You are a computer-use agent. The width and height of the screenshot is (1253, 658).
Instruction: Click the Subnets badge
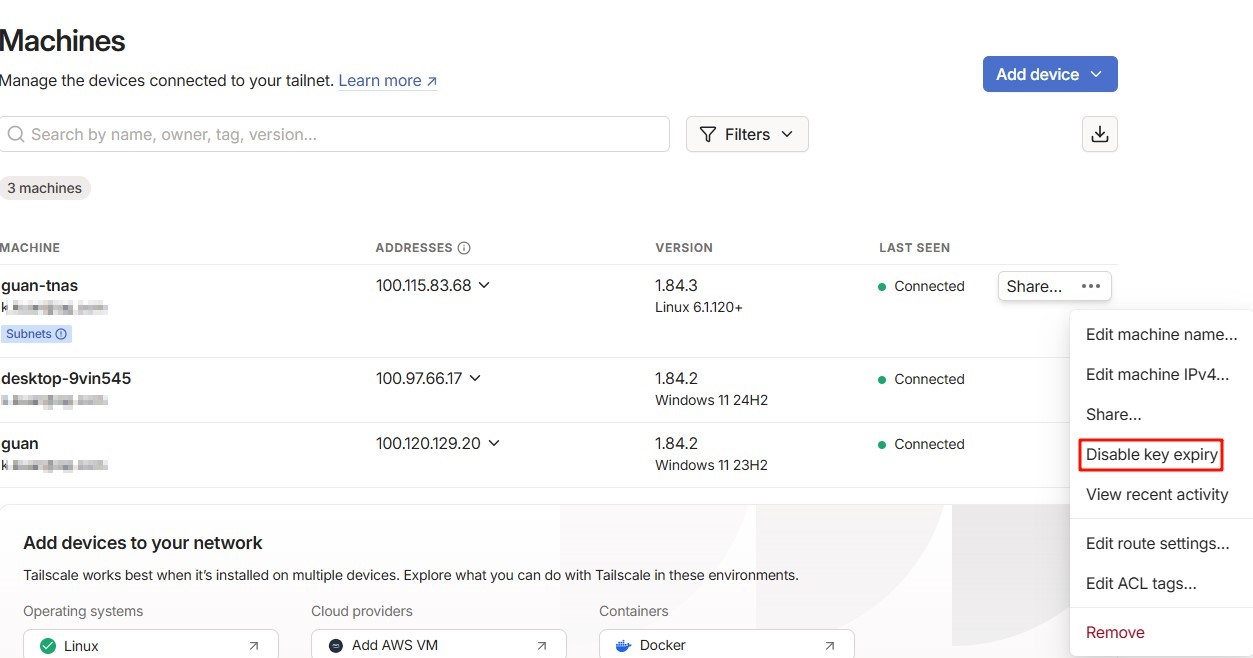pos(37,334)
